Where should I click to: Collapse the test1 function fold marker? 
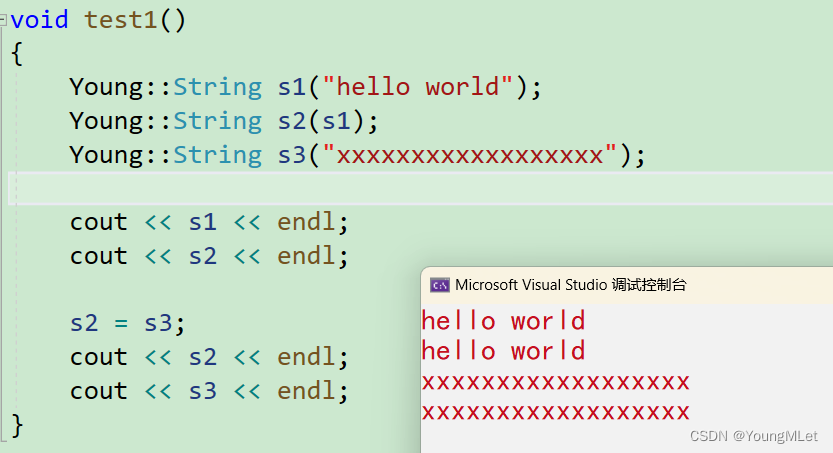pos(3,20)
